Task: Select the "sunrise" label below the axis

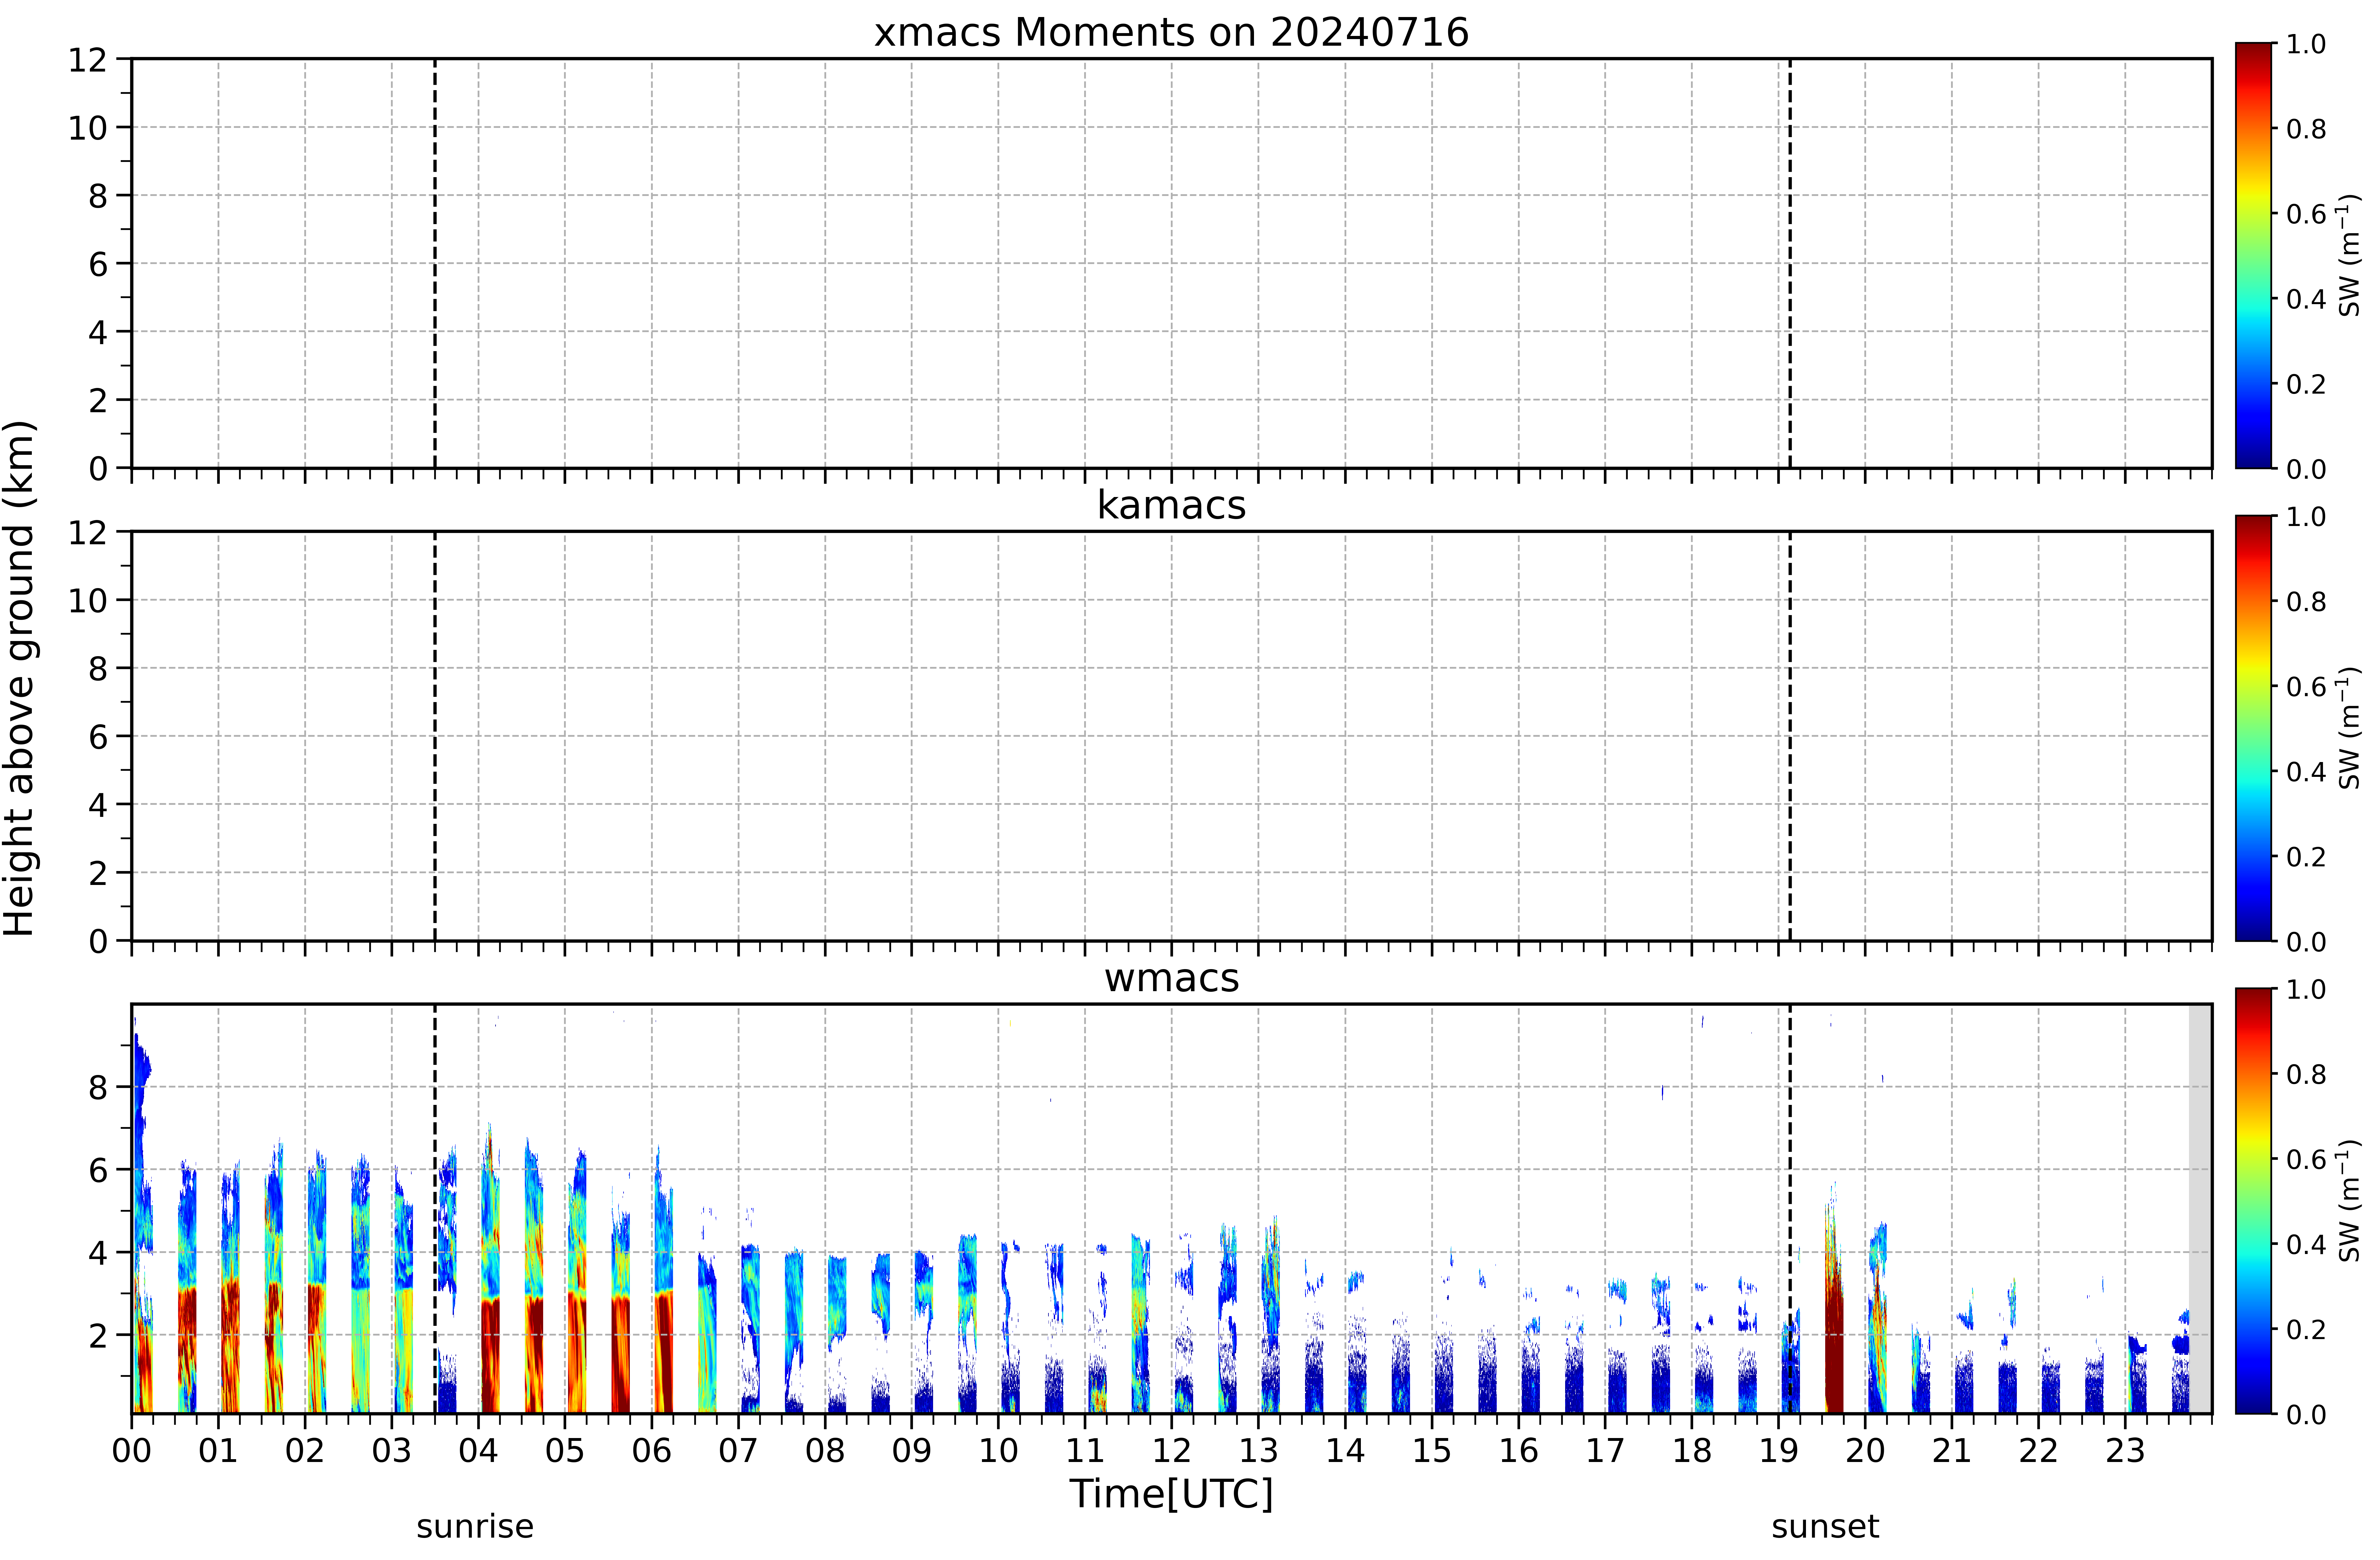Action: tap(475, 1527)
